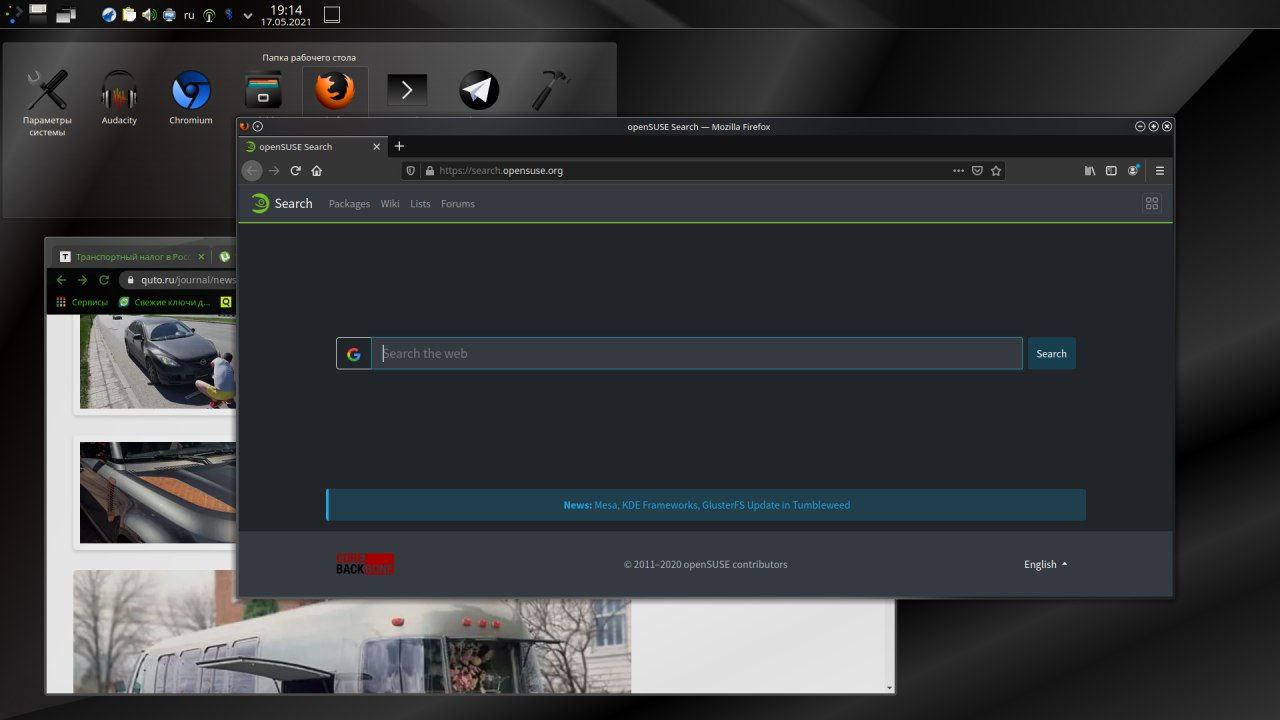Click the show desktop square icon
The image size is (1280, 720).
click(x=332, y=14)
